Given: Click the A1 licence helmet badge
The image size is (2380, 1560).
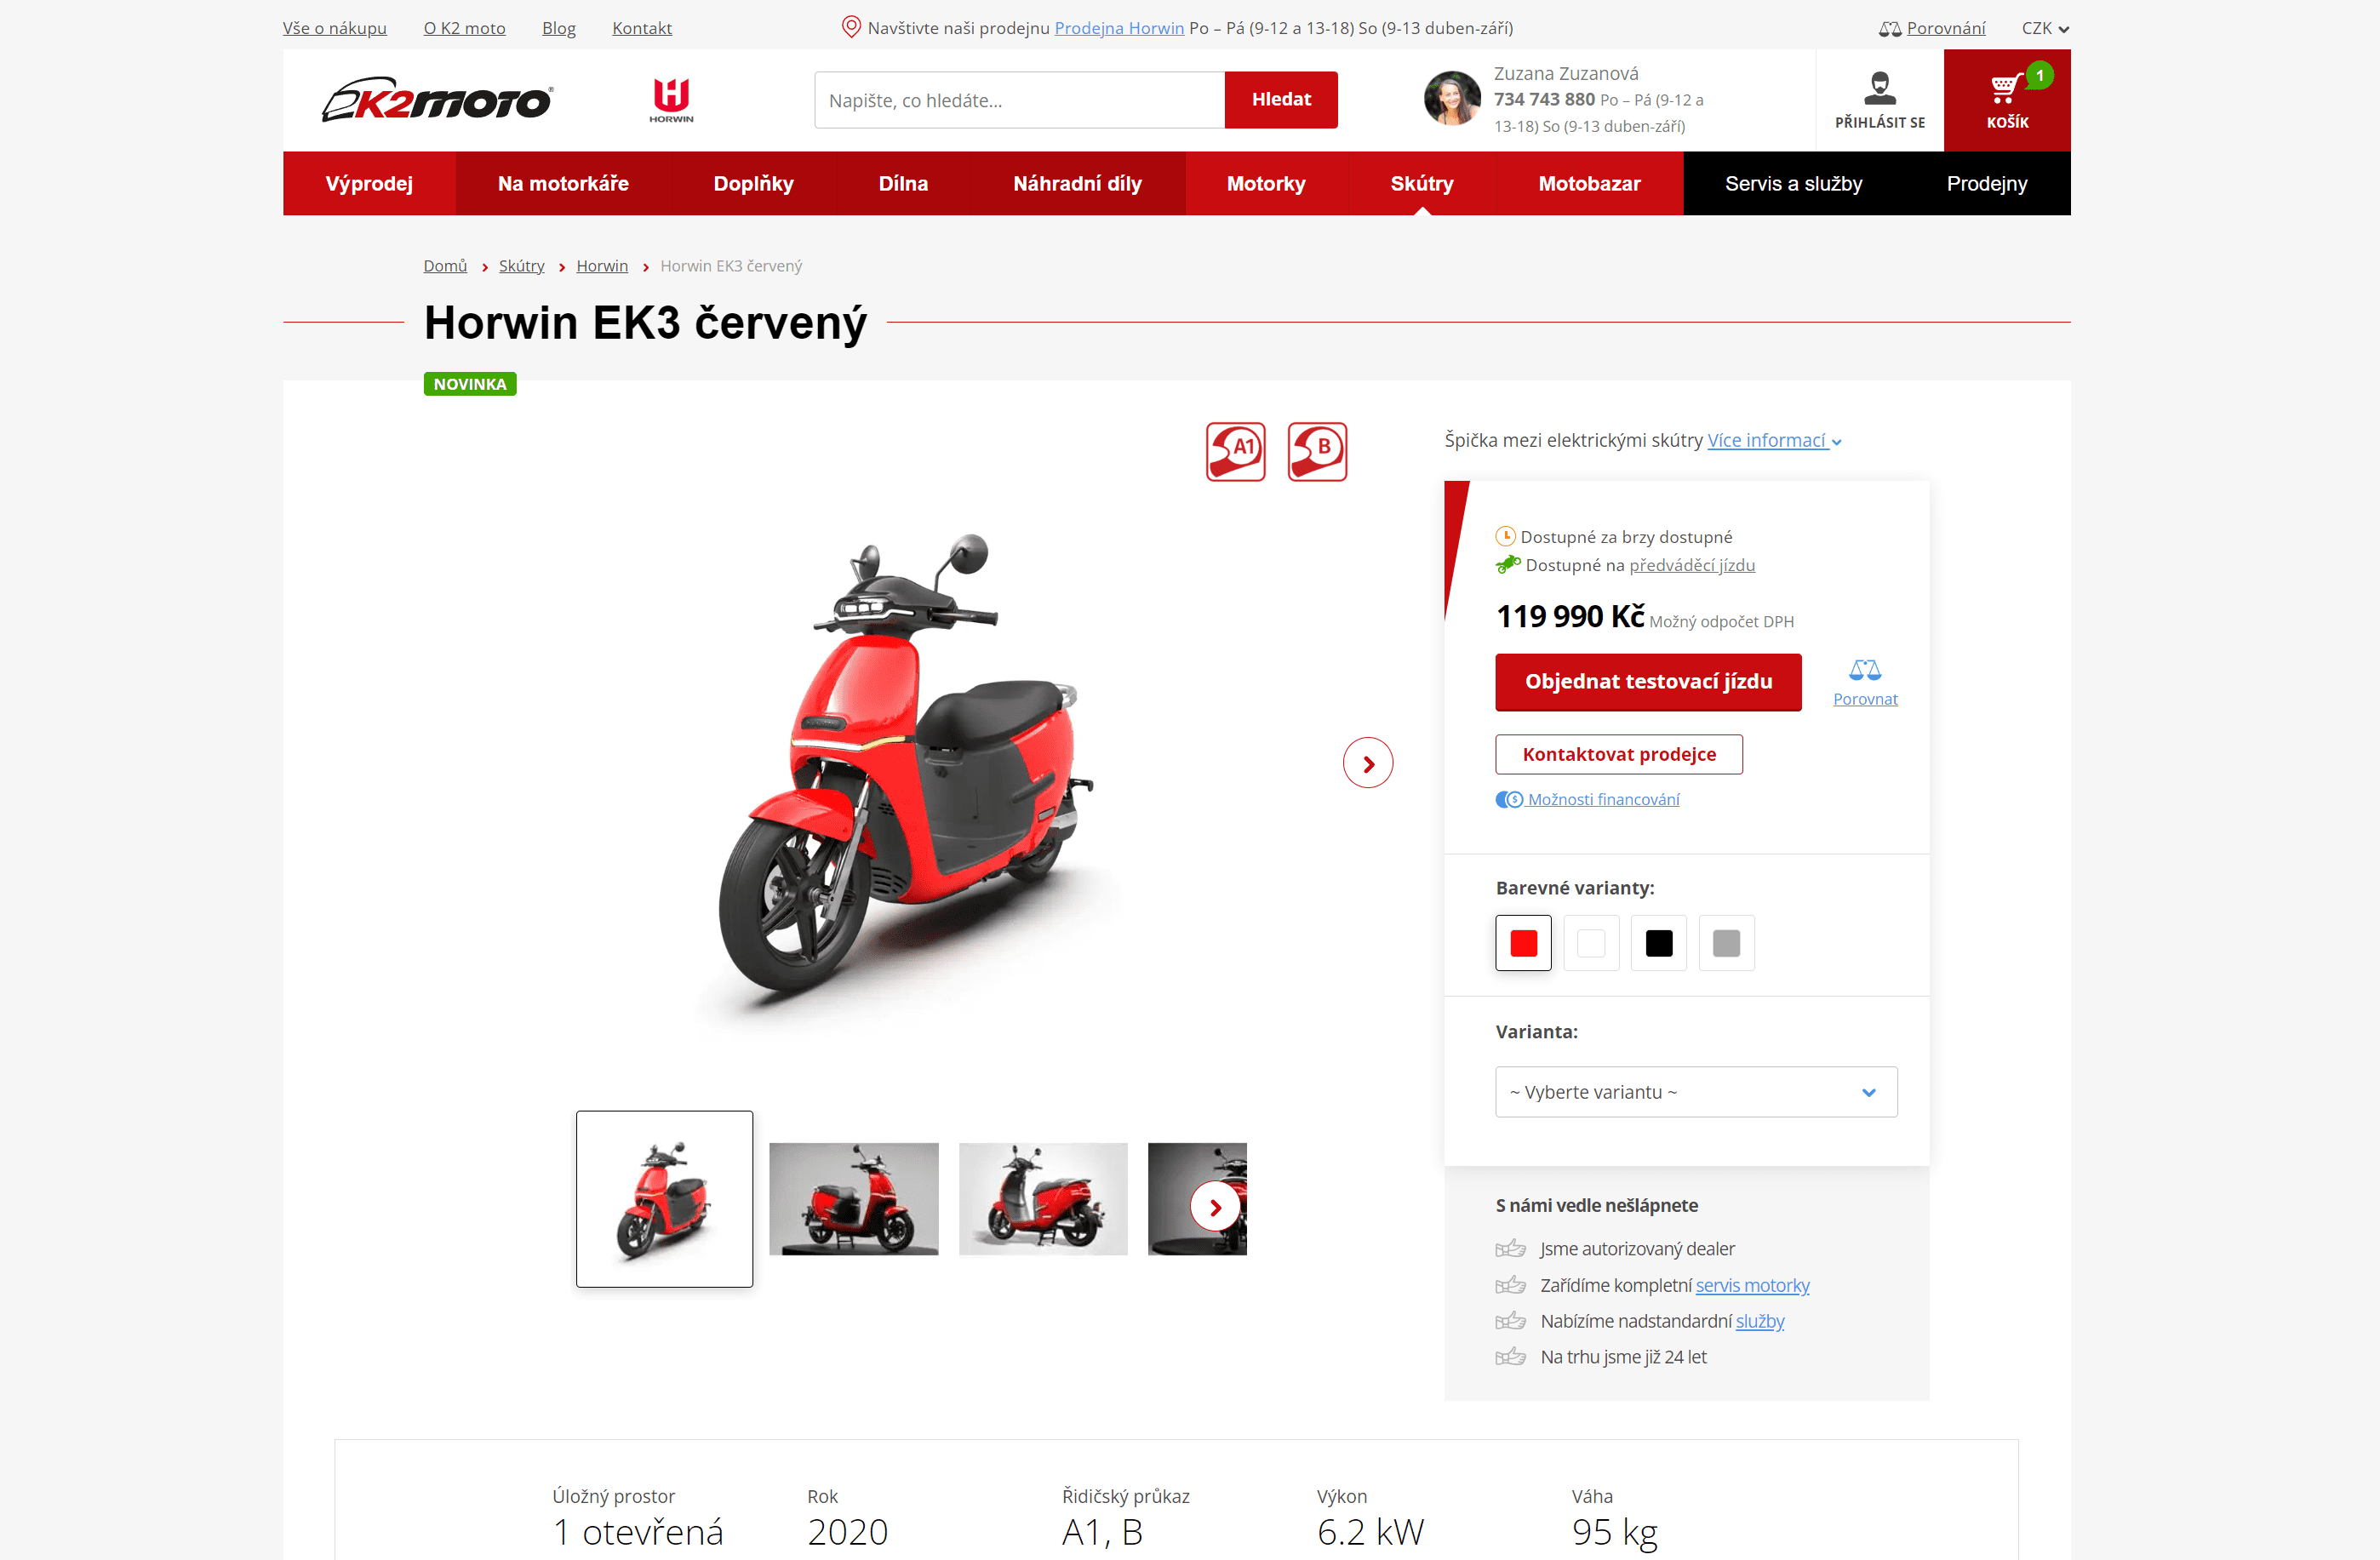Looking at the screenshot, I should pos(1235,451).
